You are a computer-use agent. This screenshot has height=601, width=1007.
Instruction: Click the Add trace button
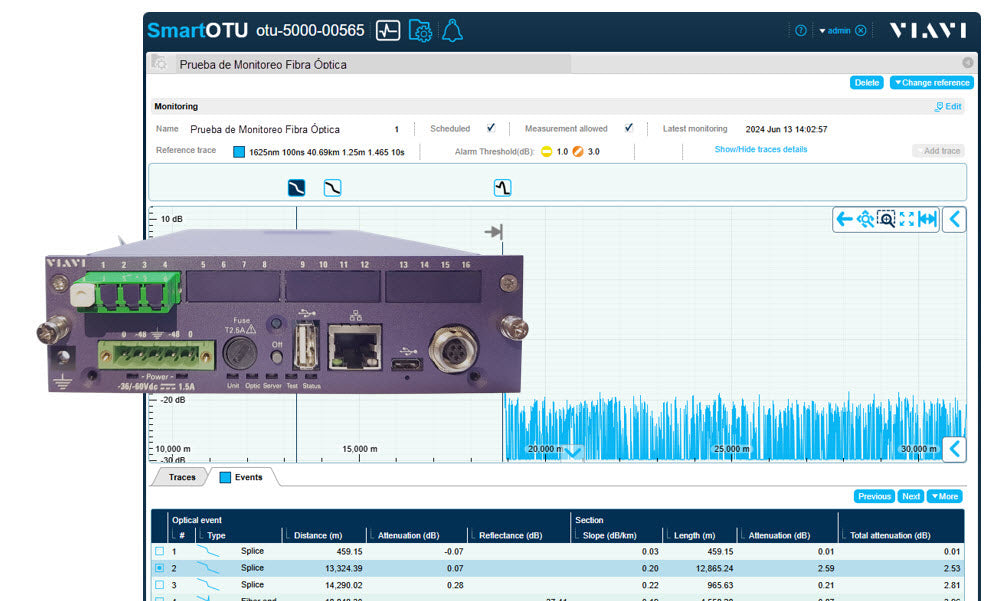(938, 151)
